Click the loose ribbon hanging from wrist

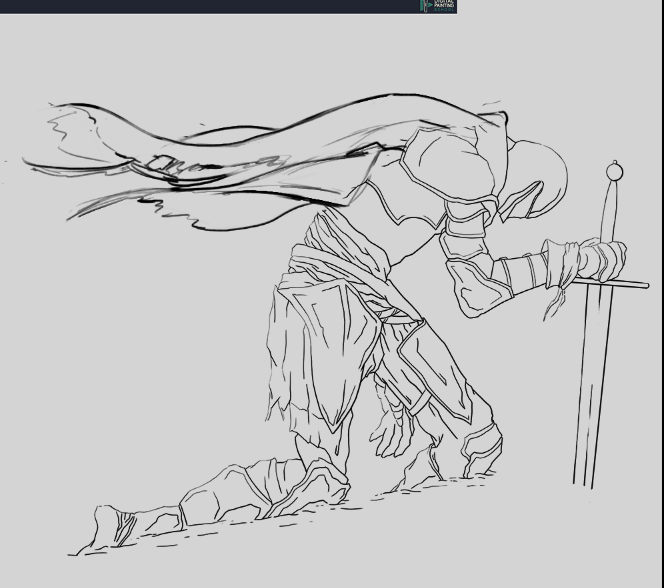[x=552, y=300]
